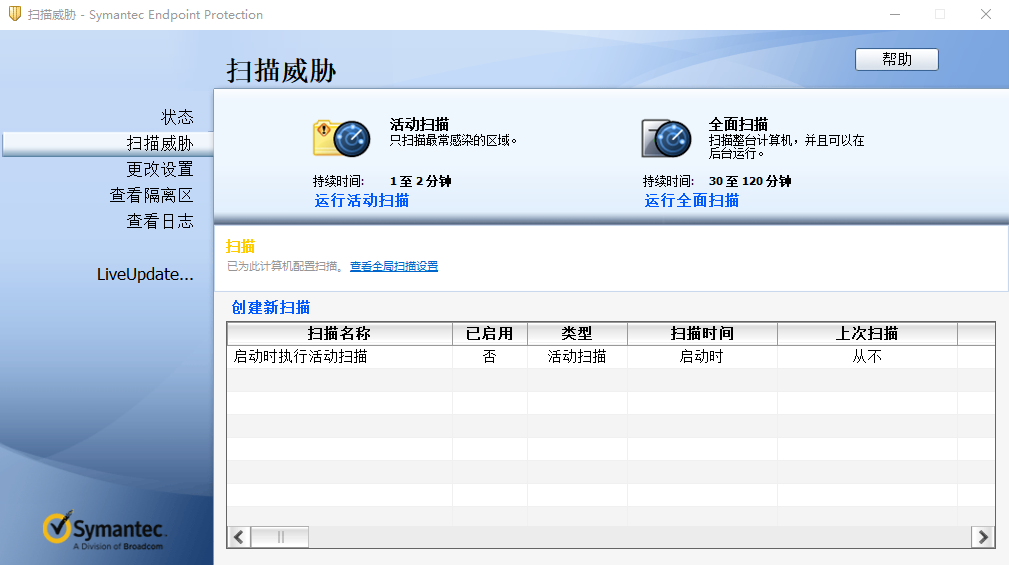The width and height of the screenshot is (1009, 565).
Task: Start scan via 运行全面扫描 link
Action: [692, 200]
